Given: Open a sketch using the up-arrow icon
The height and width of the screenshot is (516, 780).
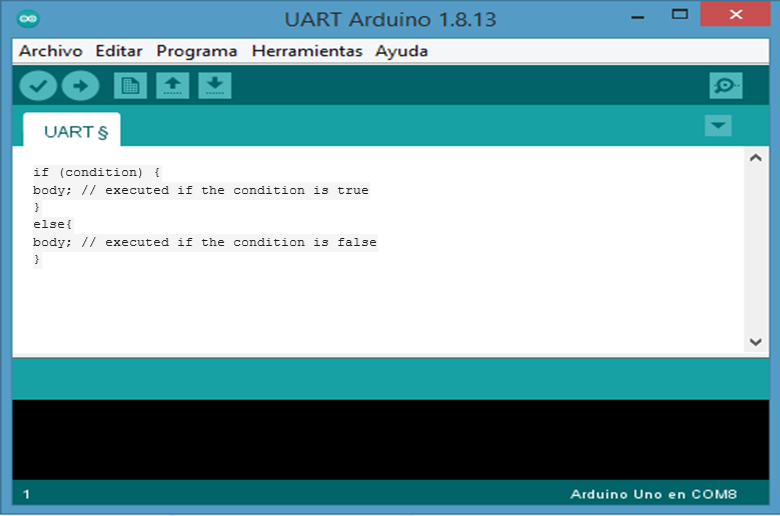Looking at the screenshot, I should 173,86.
